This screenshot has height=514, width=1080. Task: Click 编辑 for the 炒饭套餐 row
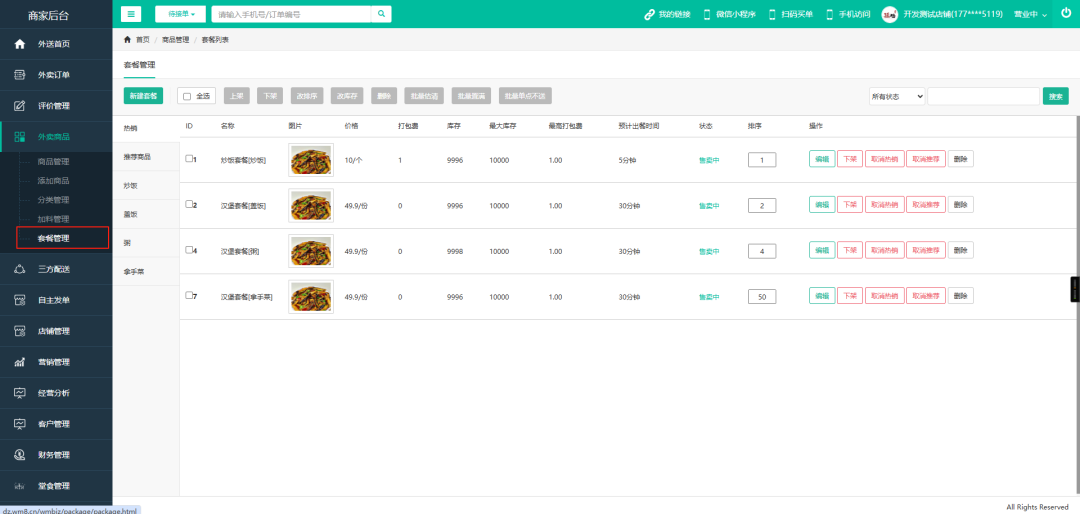tap(821, 159)
